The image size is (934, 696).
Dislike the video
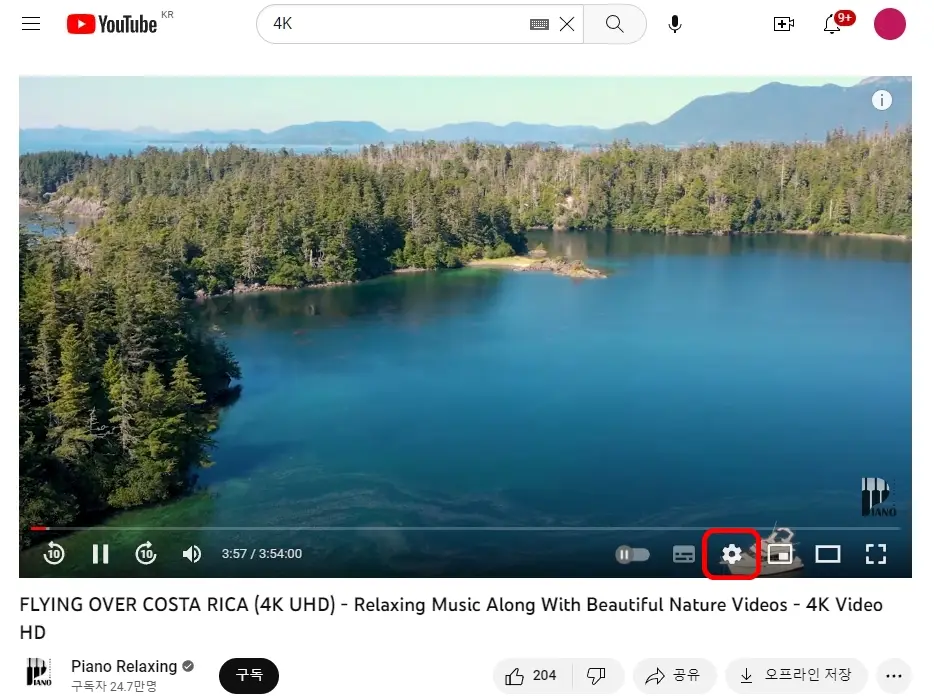coord(596,676)
